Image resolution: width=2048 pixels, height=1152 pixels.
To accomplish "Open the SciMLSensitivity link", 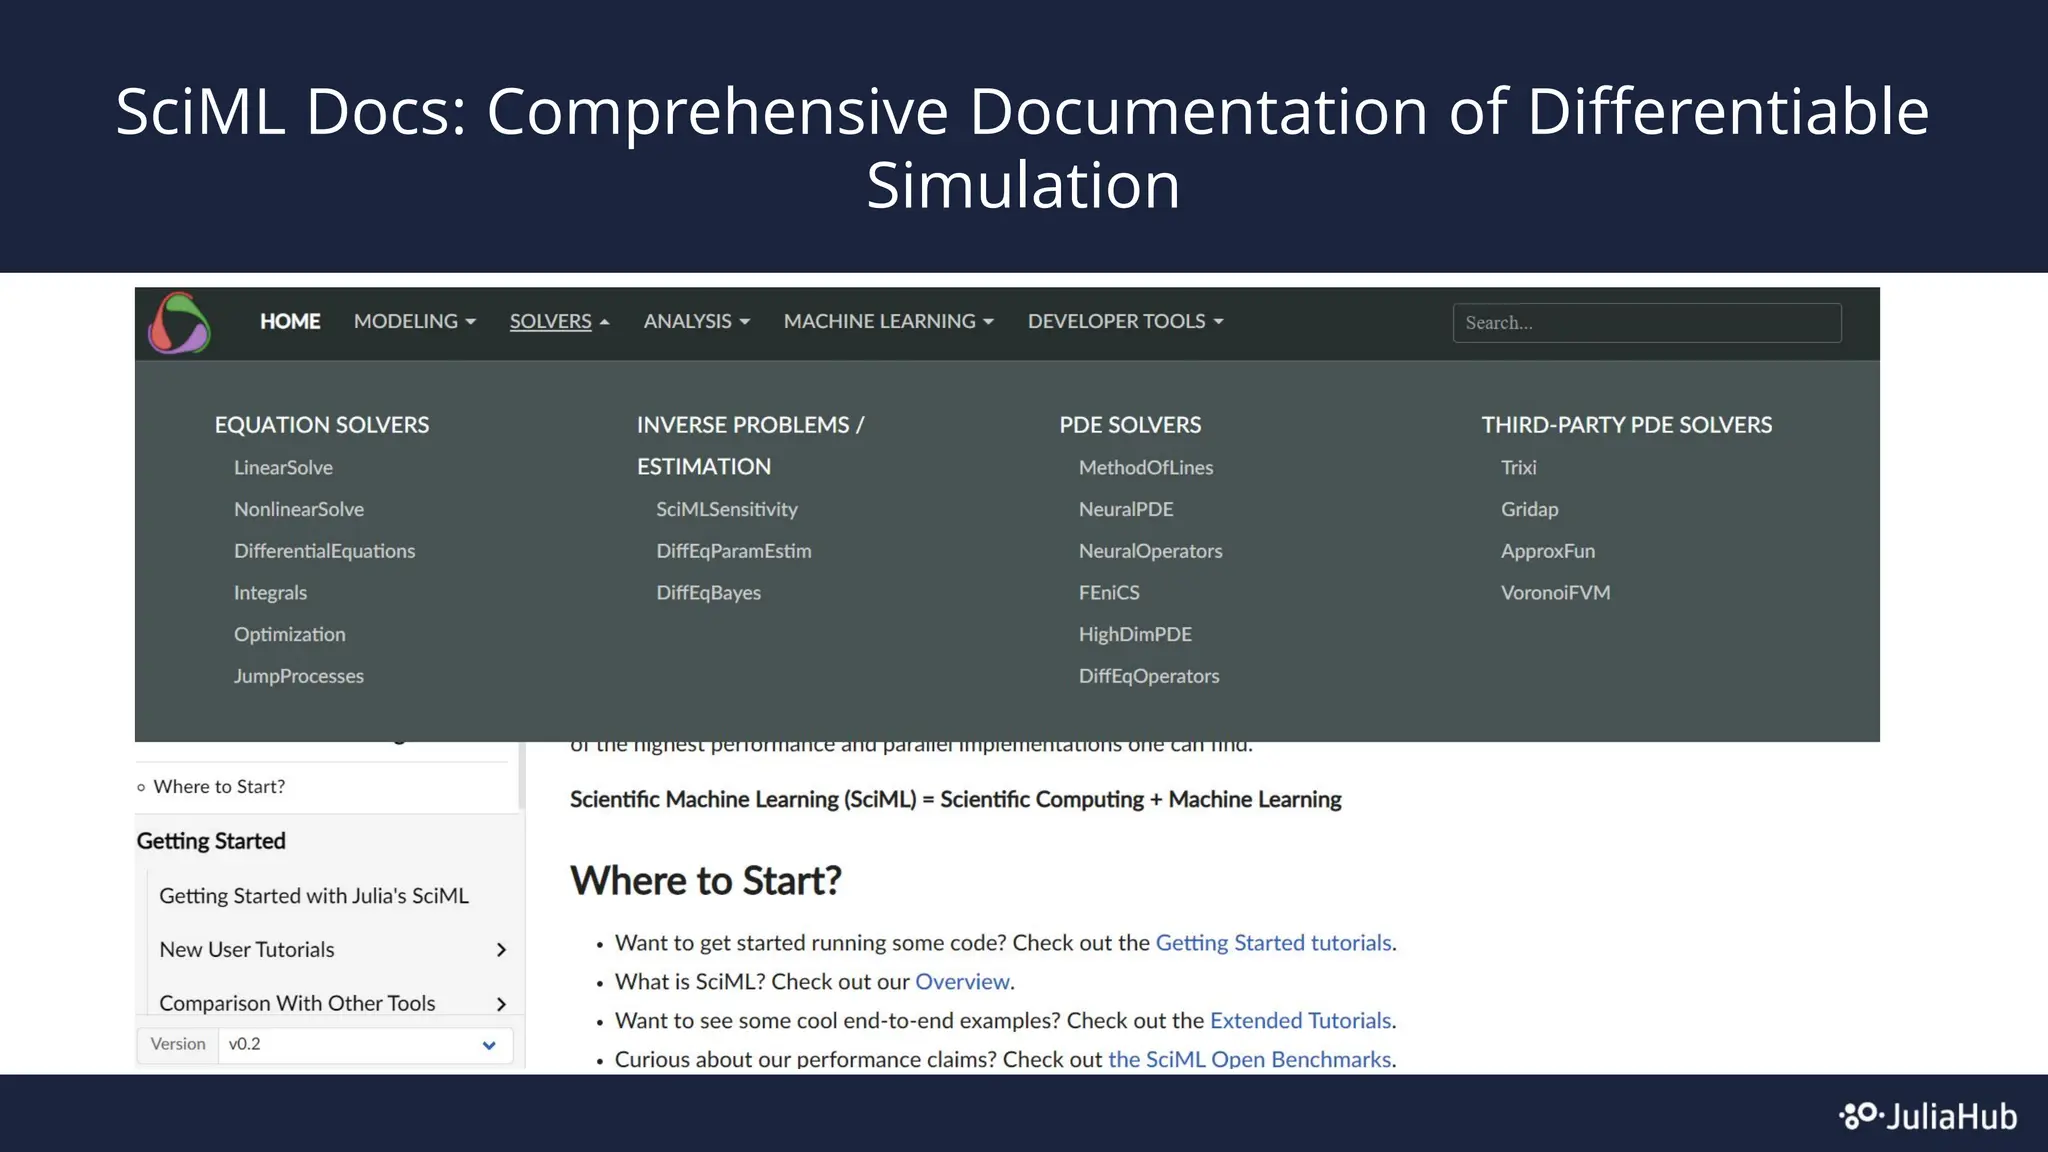I will coord(727,509).
